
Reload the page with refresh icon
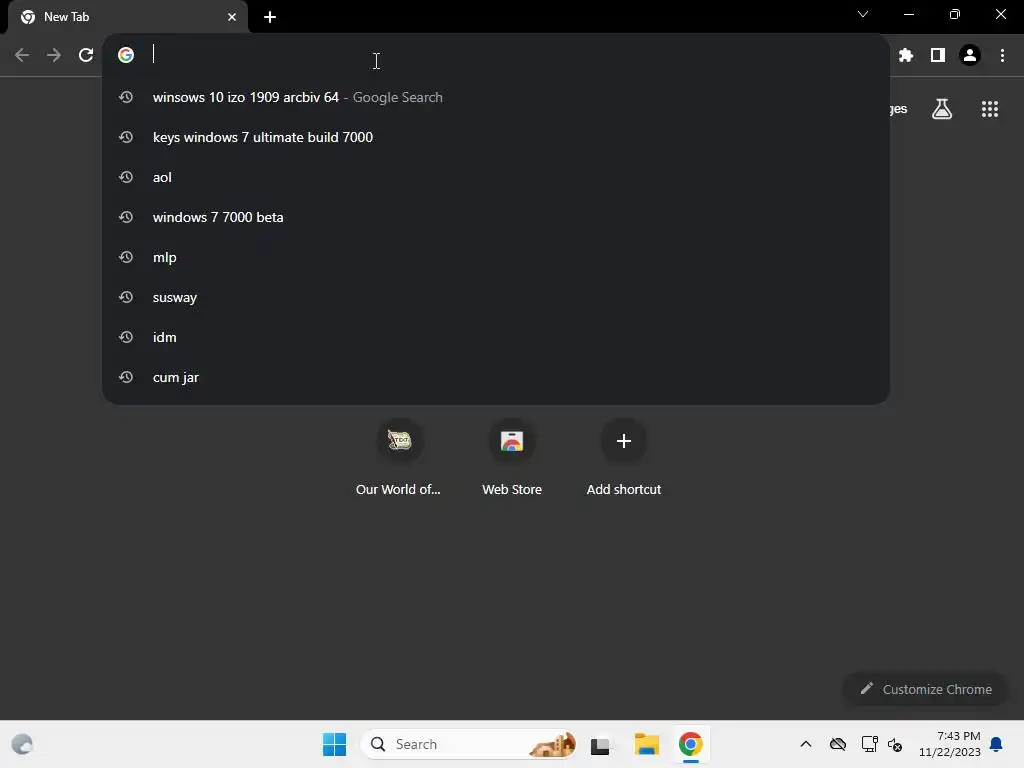(x=86, y=55)
